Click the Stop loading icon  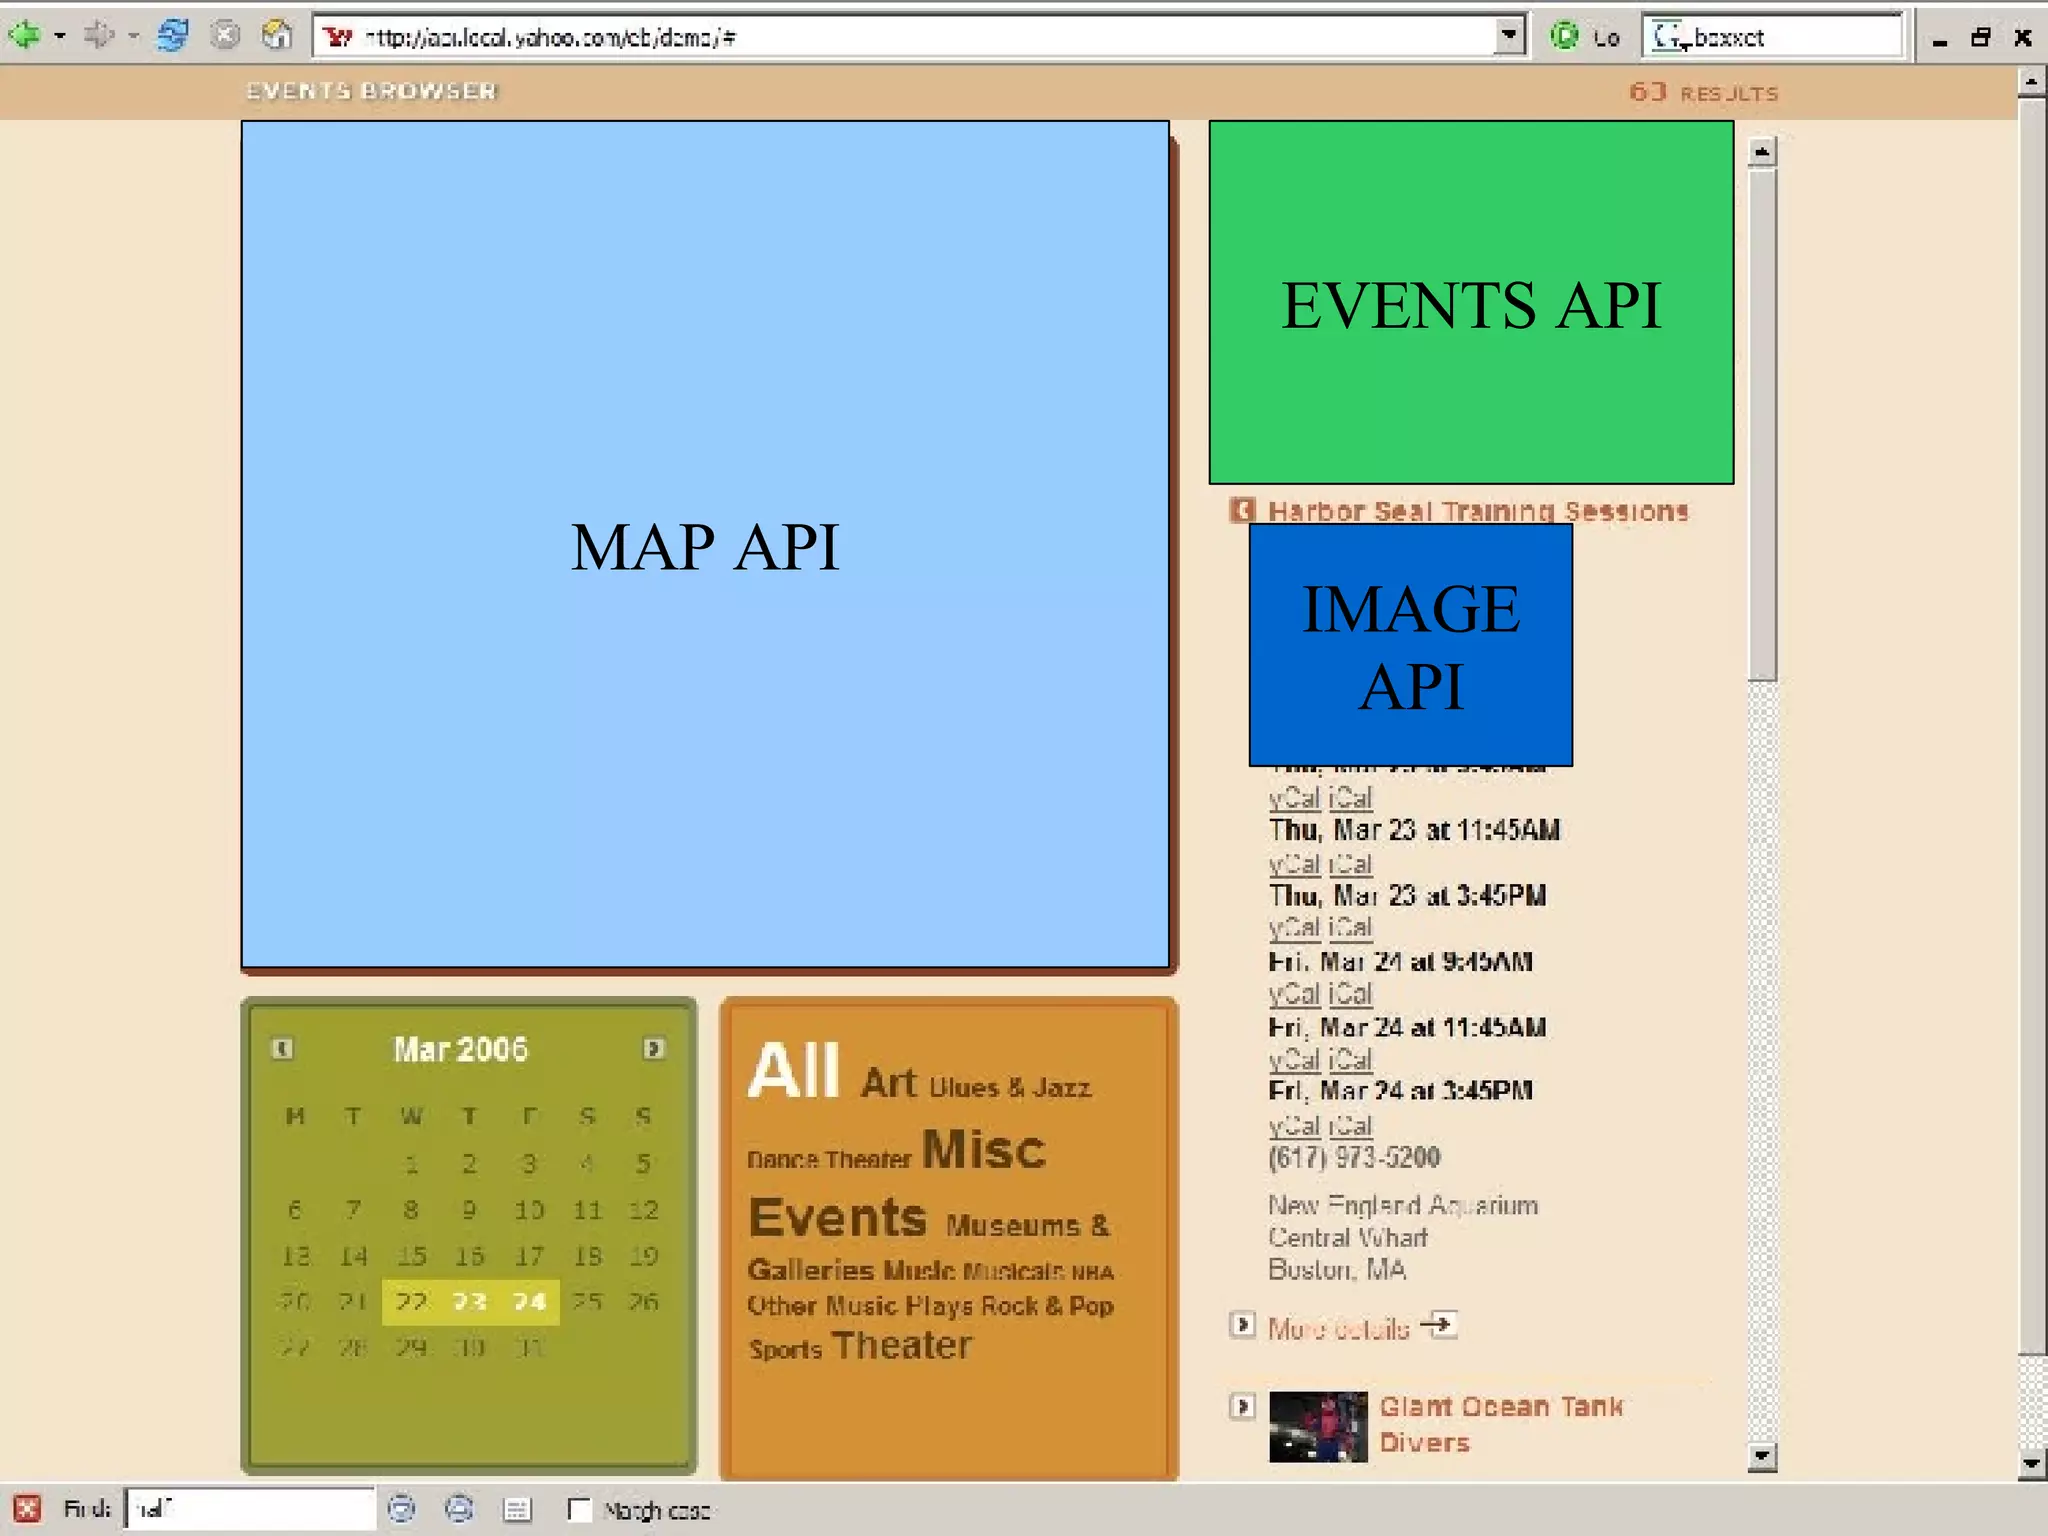[227, 36]
